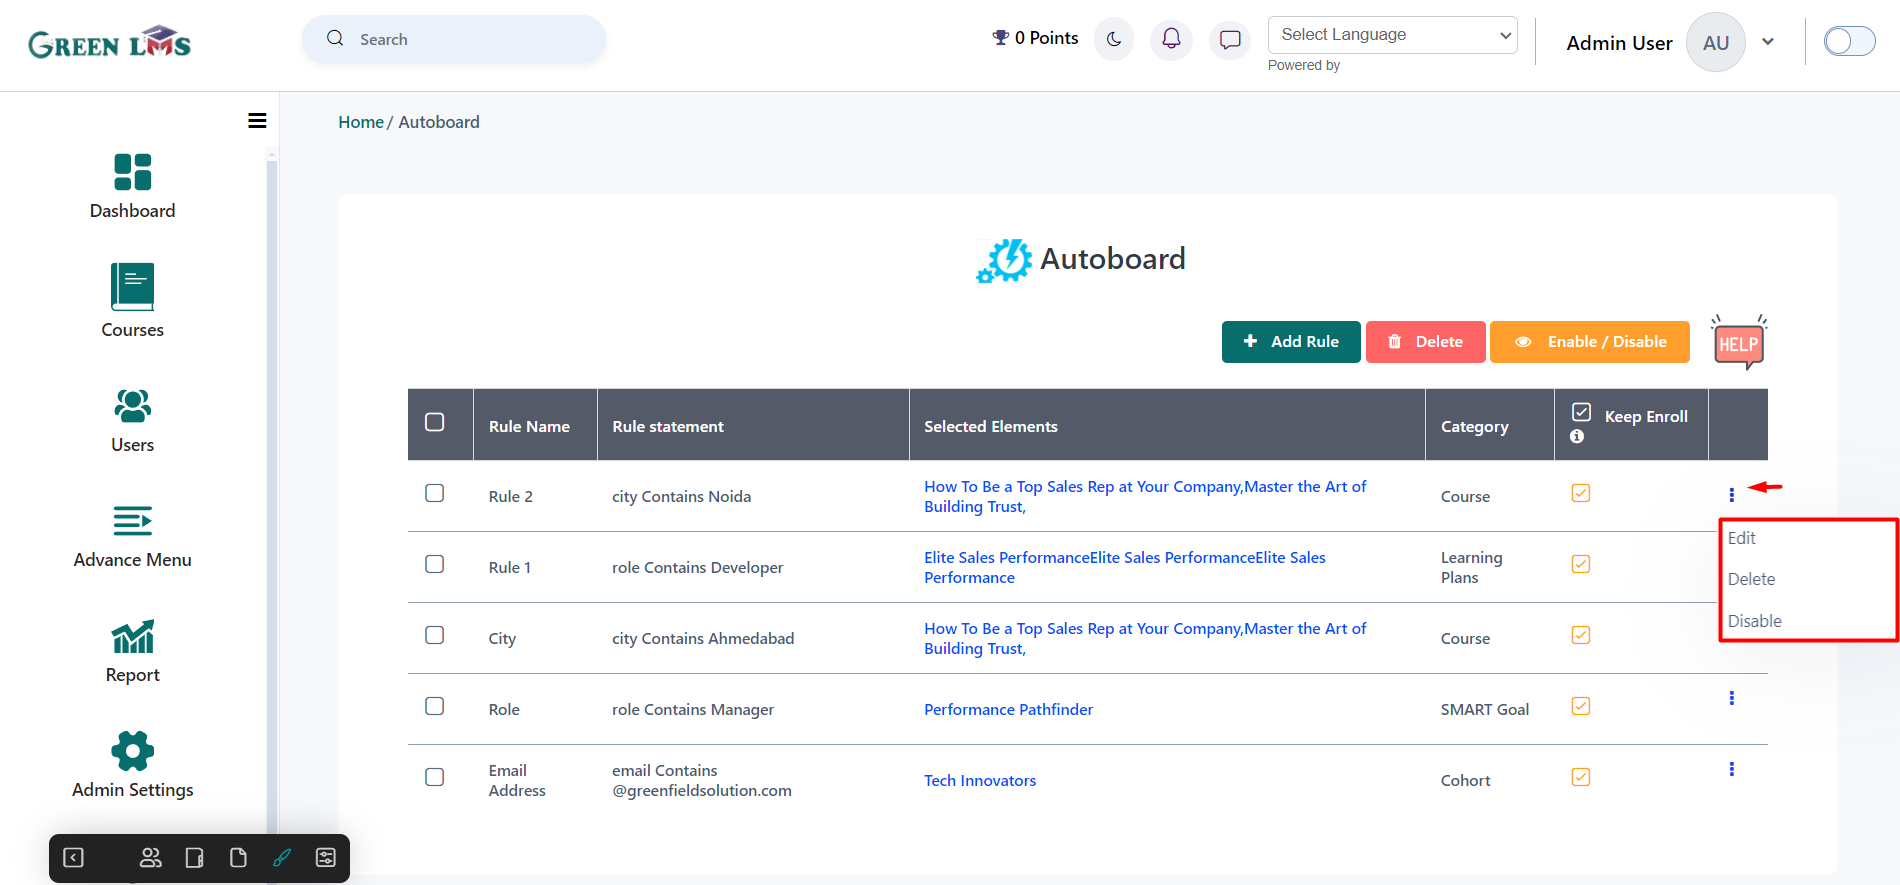The width and height of the screenshot is (1900, 885).
Task: Click the users icon in bottom toolbar
Action: 150,858
